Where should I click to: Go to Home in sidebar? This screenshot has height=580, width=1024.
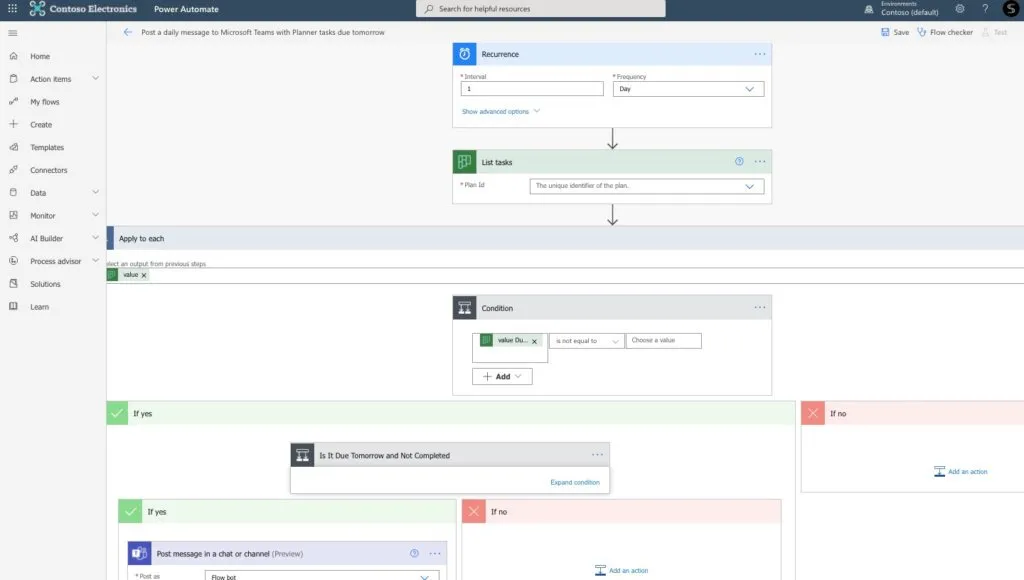click(40, 56)
